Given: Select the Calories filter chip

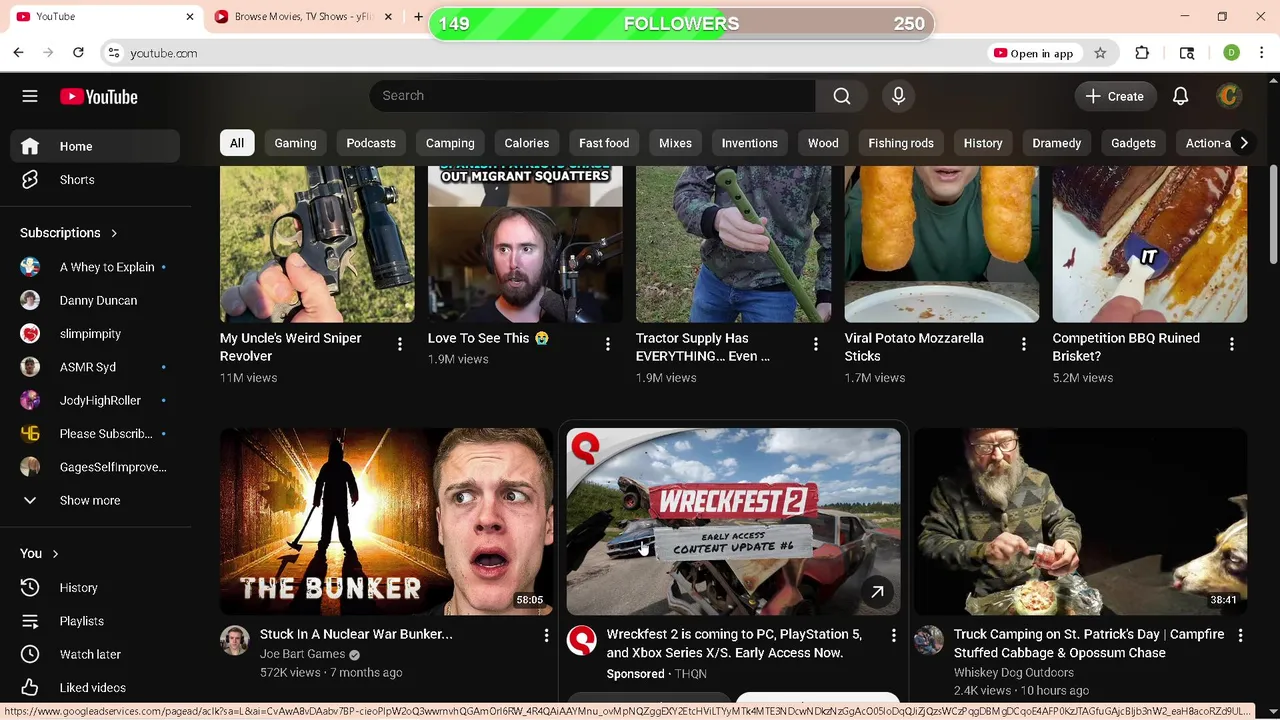Looking at the screenshot, I should (x=527, y=143).
